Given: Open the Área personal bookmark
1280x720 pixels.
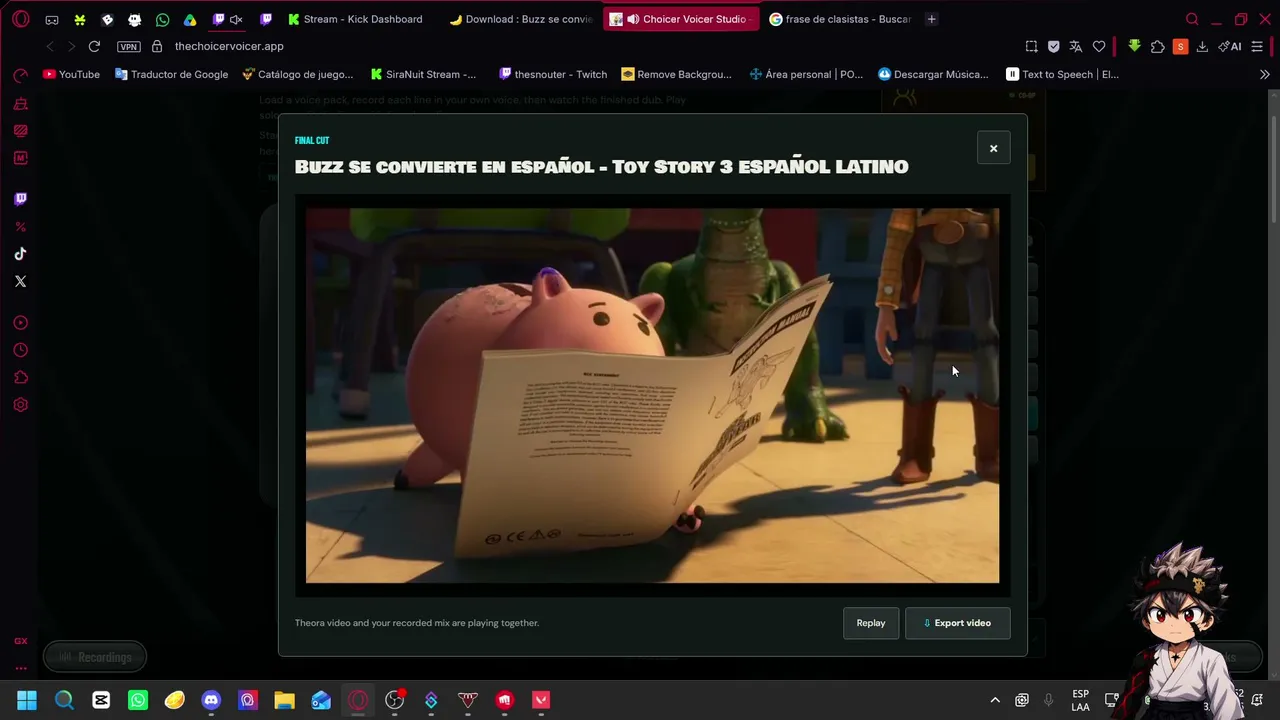Looking at the screenshot, I should click(806, 74).
